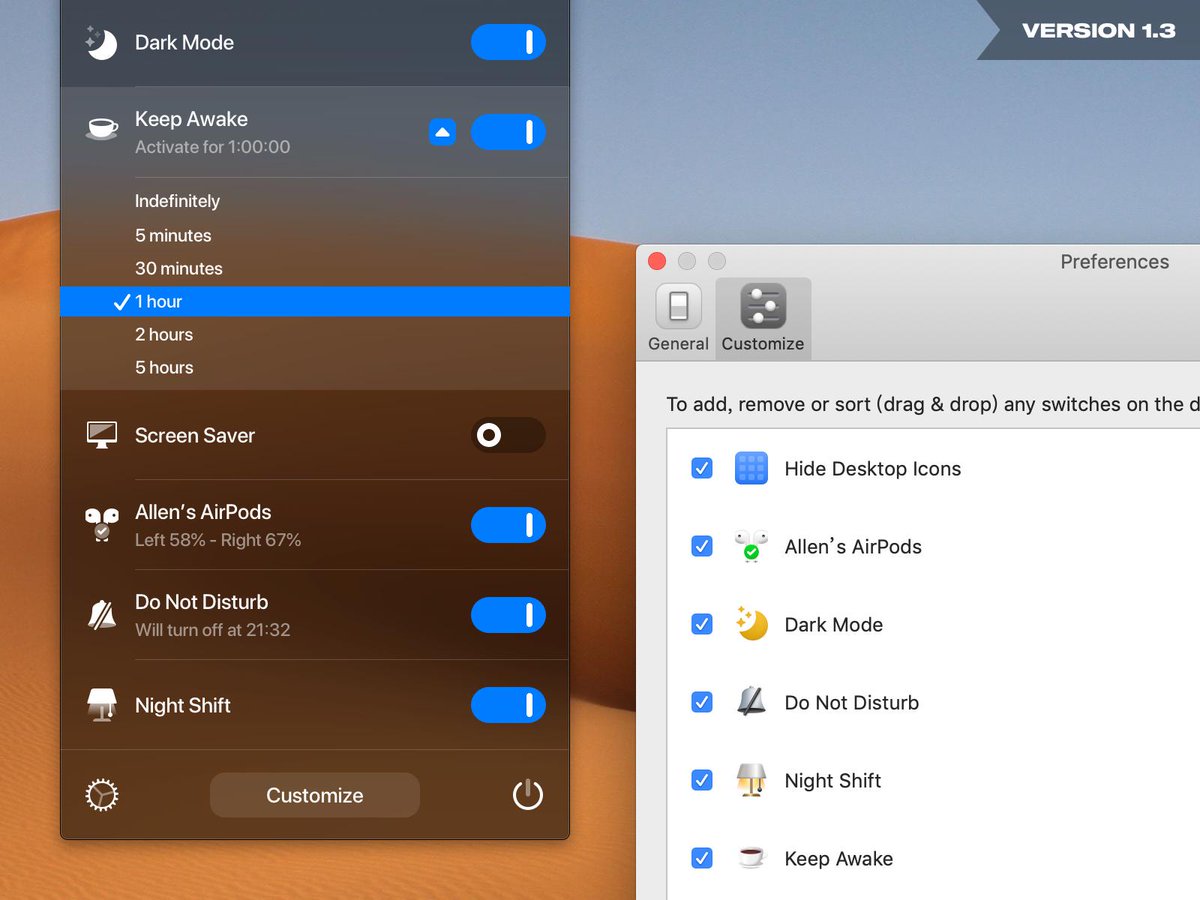Turn on the Screen Saver switch
1200x900 pixels.
[508, 435]
